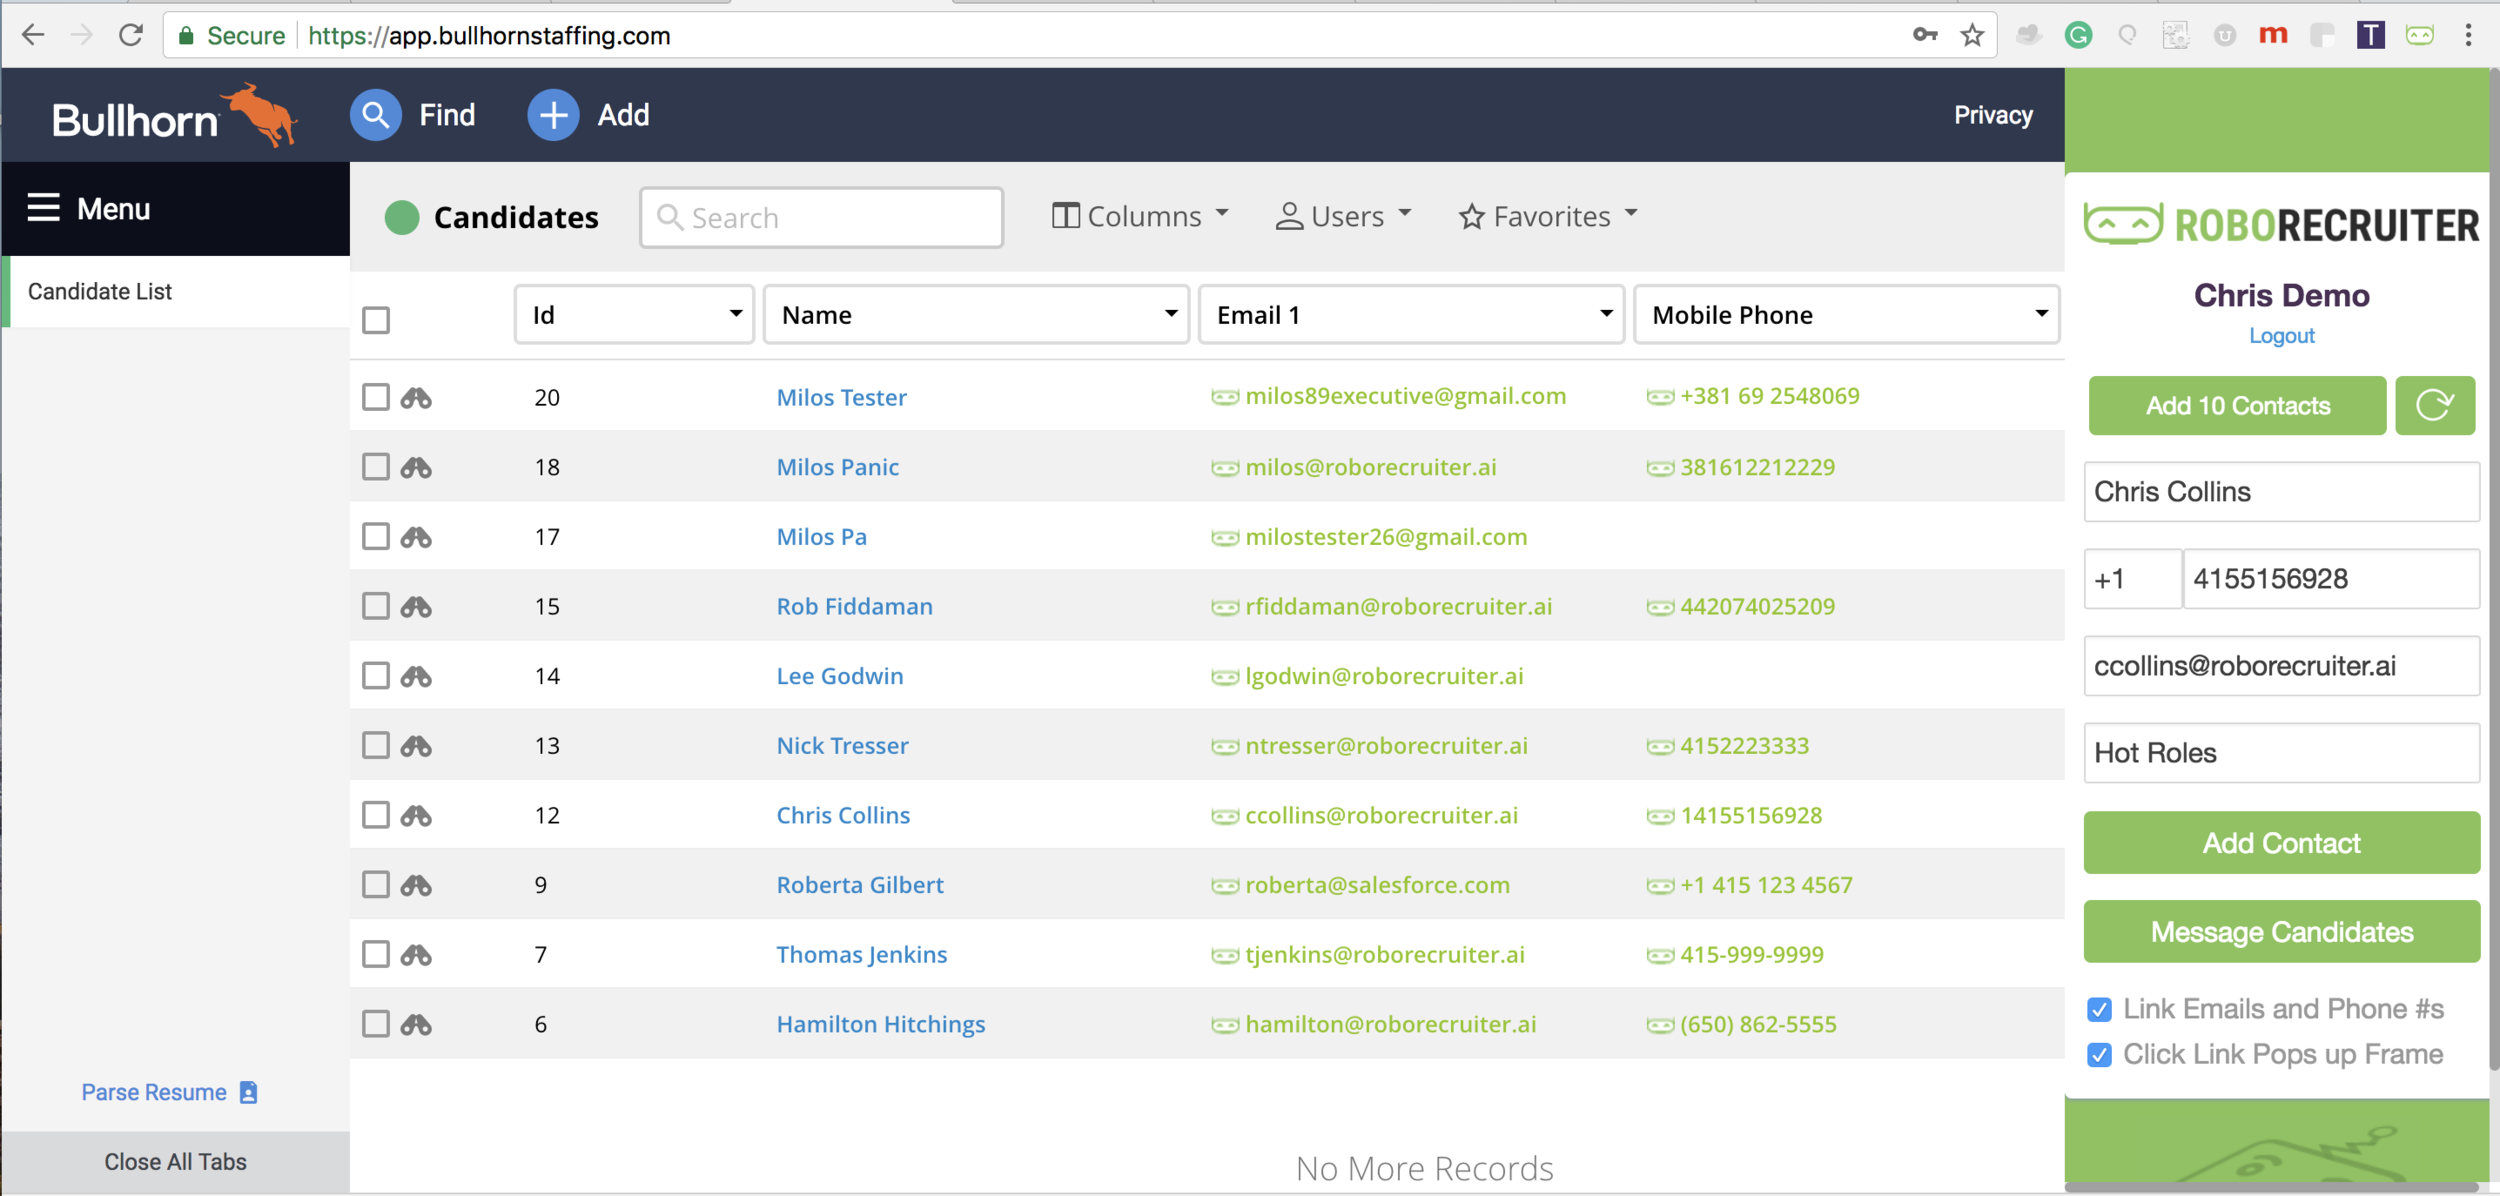
Task: Open the Id column dropdown
Action: [634, 315]
